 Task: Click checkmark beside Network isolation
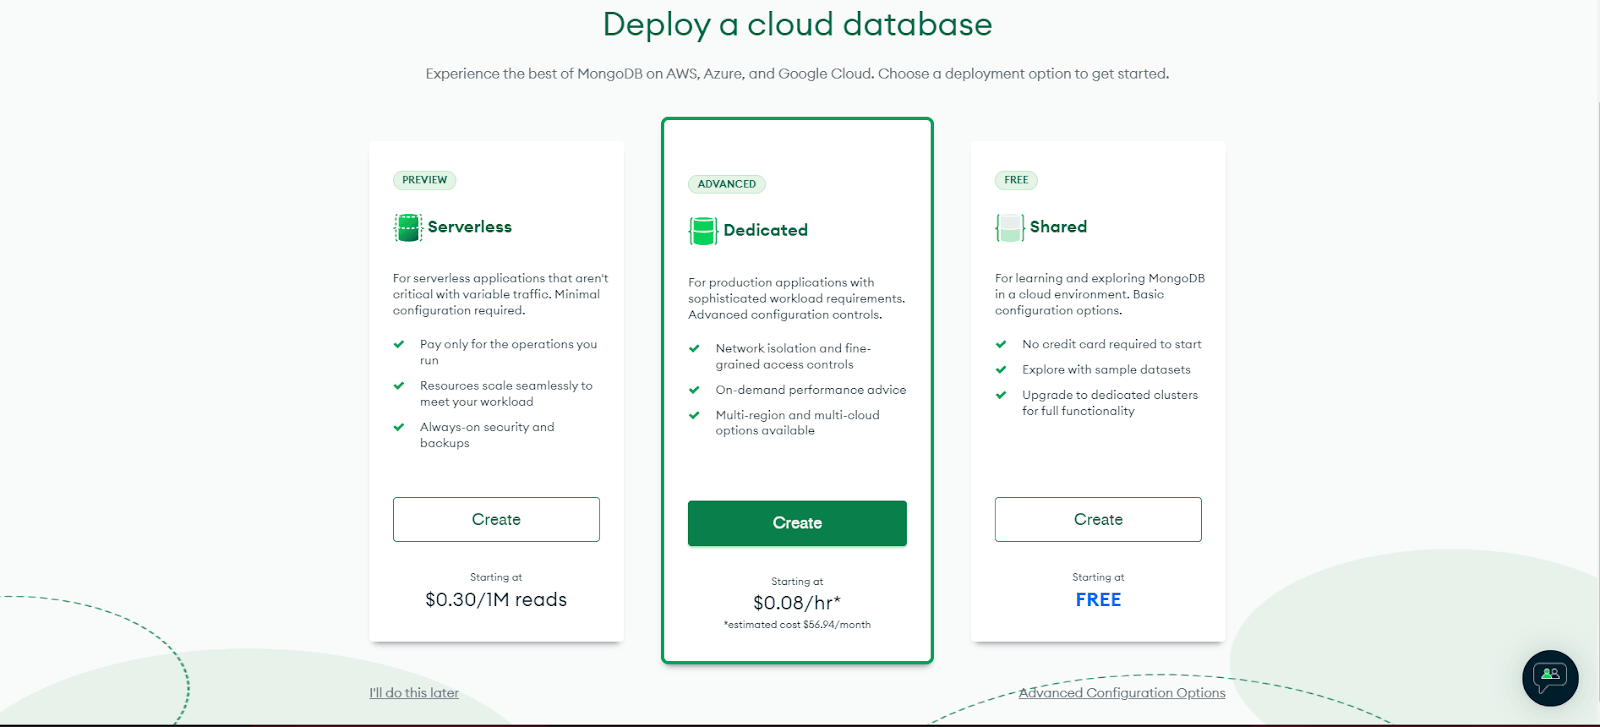coord(694,349)
